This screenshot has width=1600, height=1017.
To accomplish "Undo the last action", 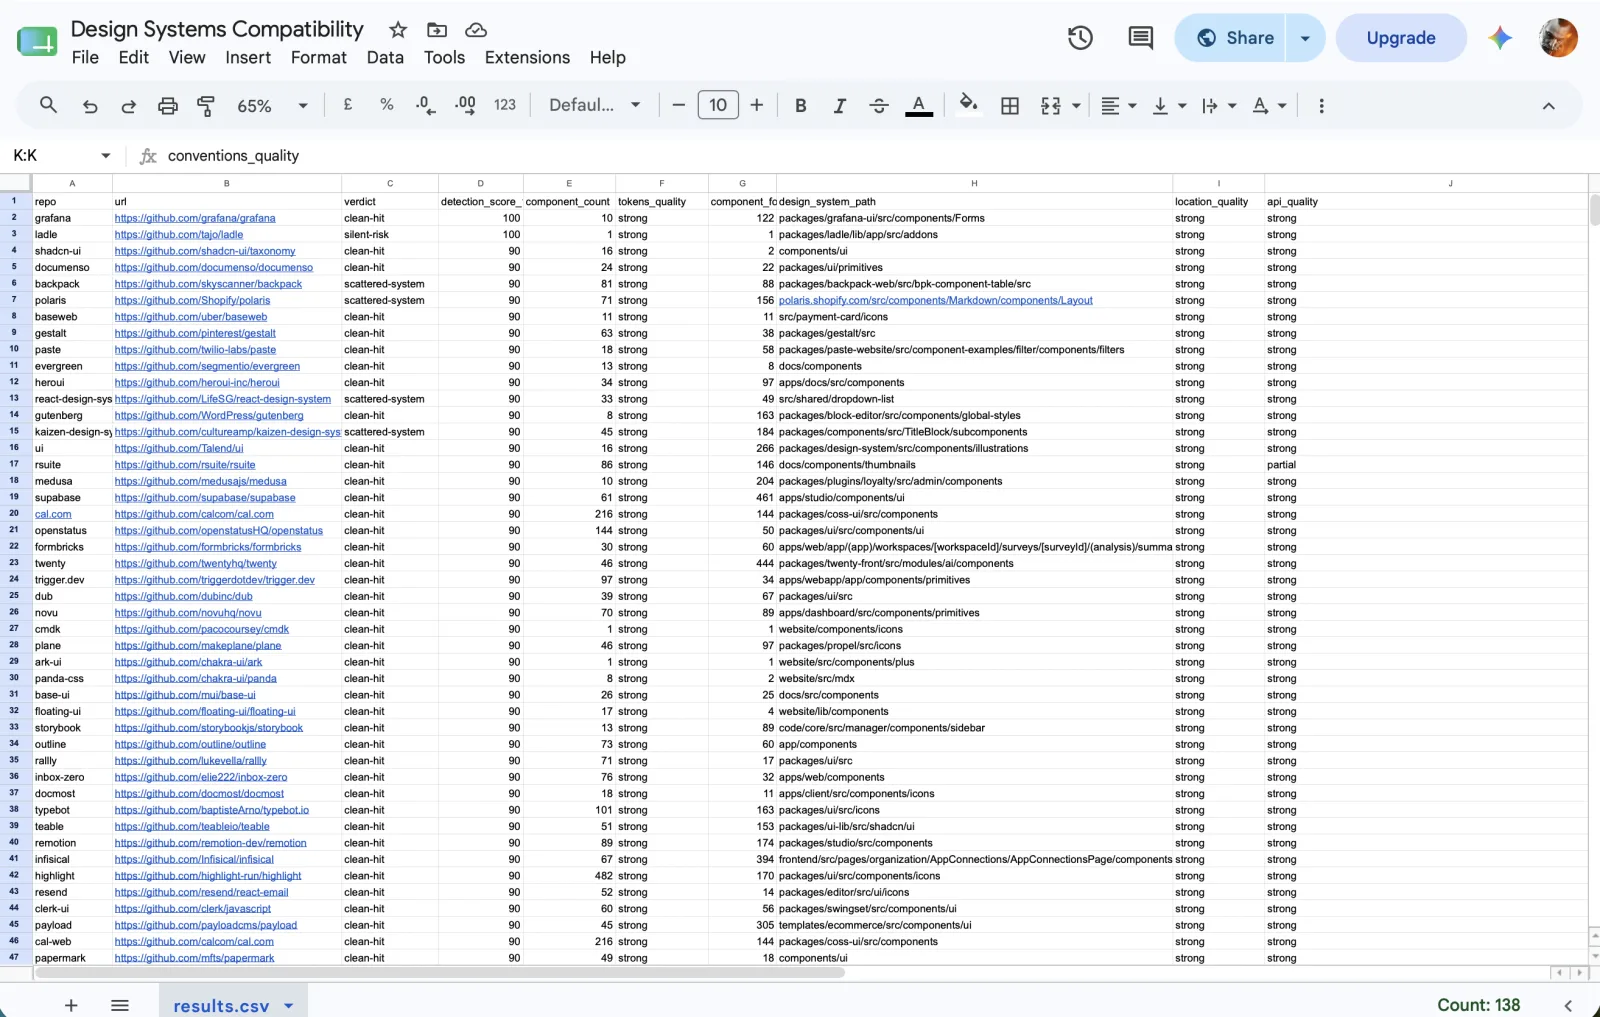I will [90, 105].
